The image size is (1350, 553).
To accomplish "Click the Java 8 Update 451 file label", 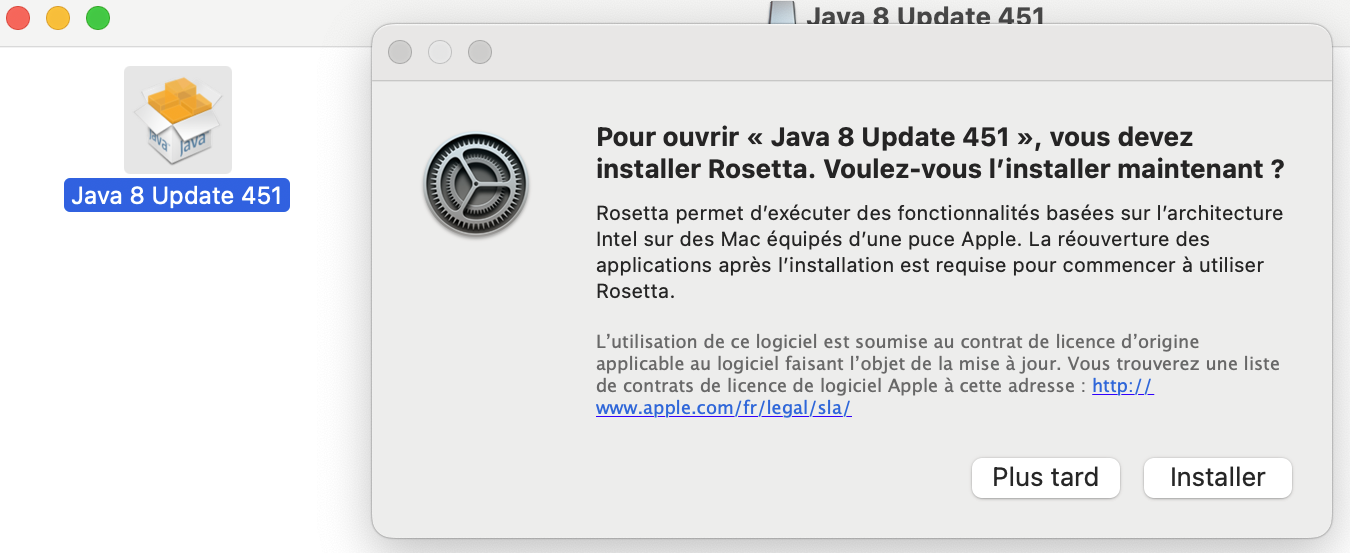I will 177,195.
